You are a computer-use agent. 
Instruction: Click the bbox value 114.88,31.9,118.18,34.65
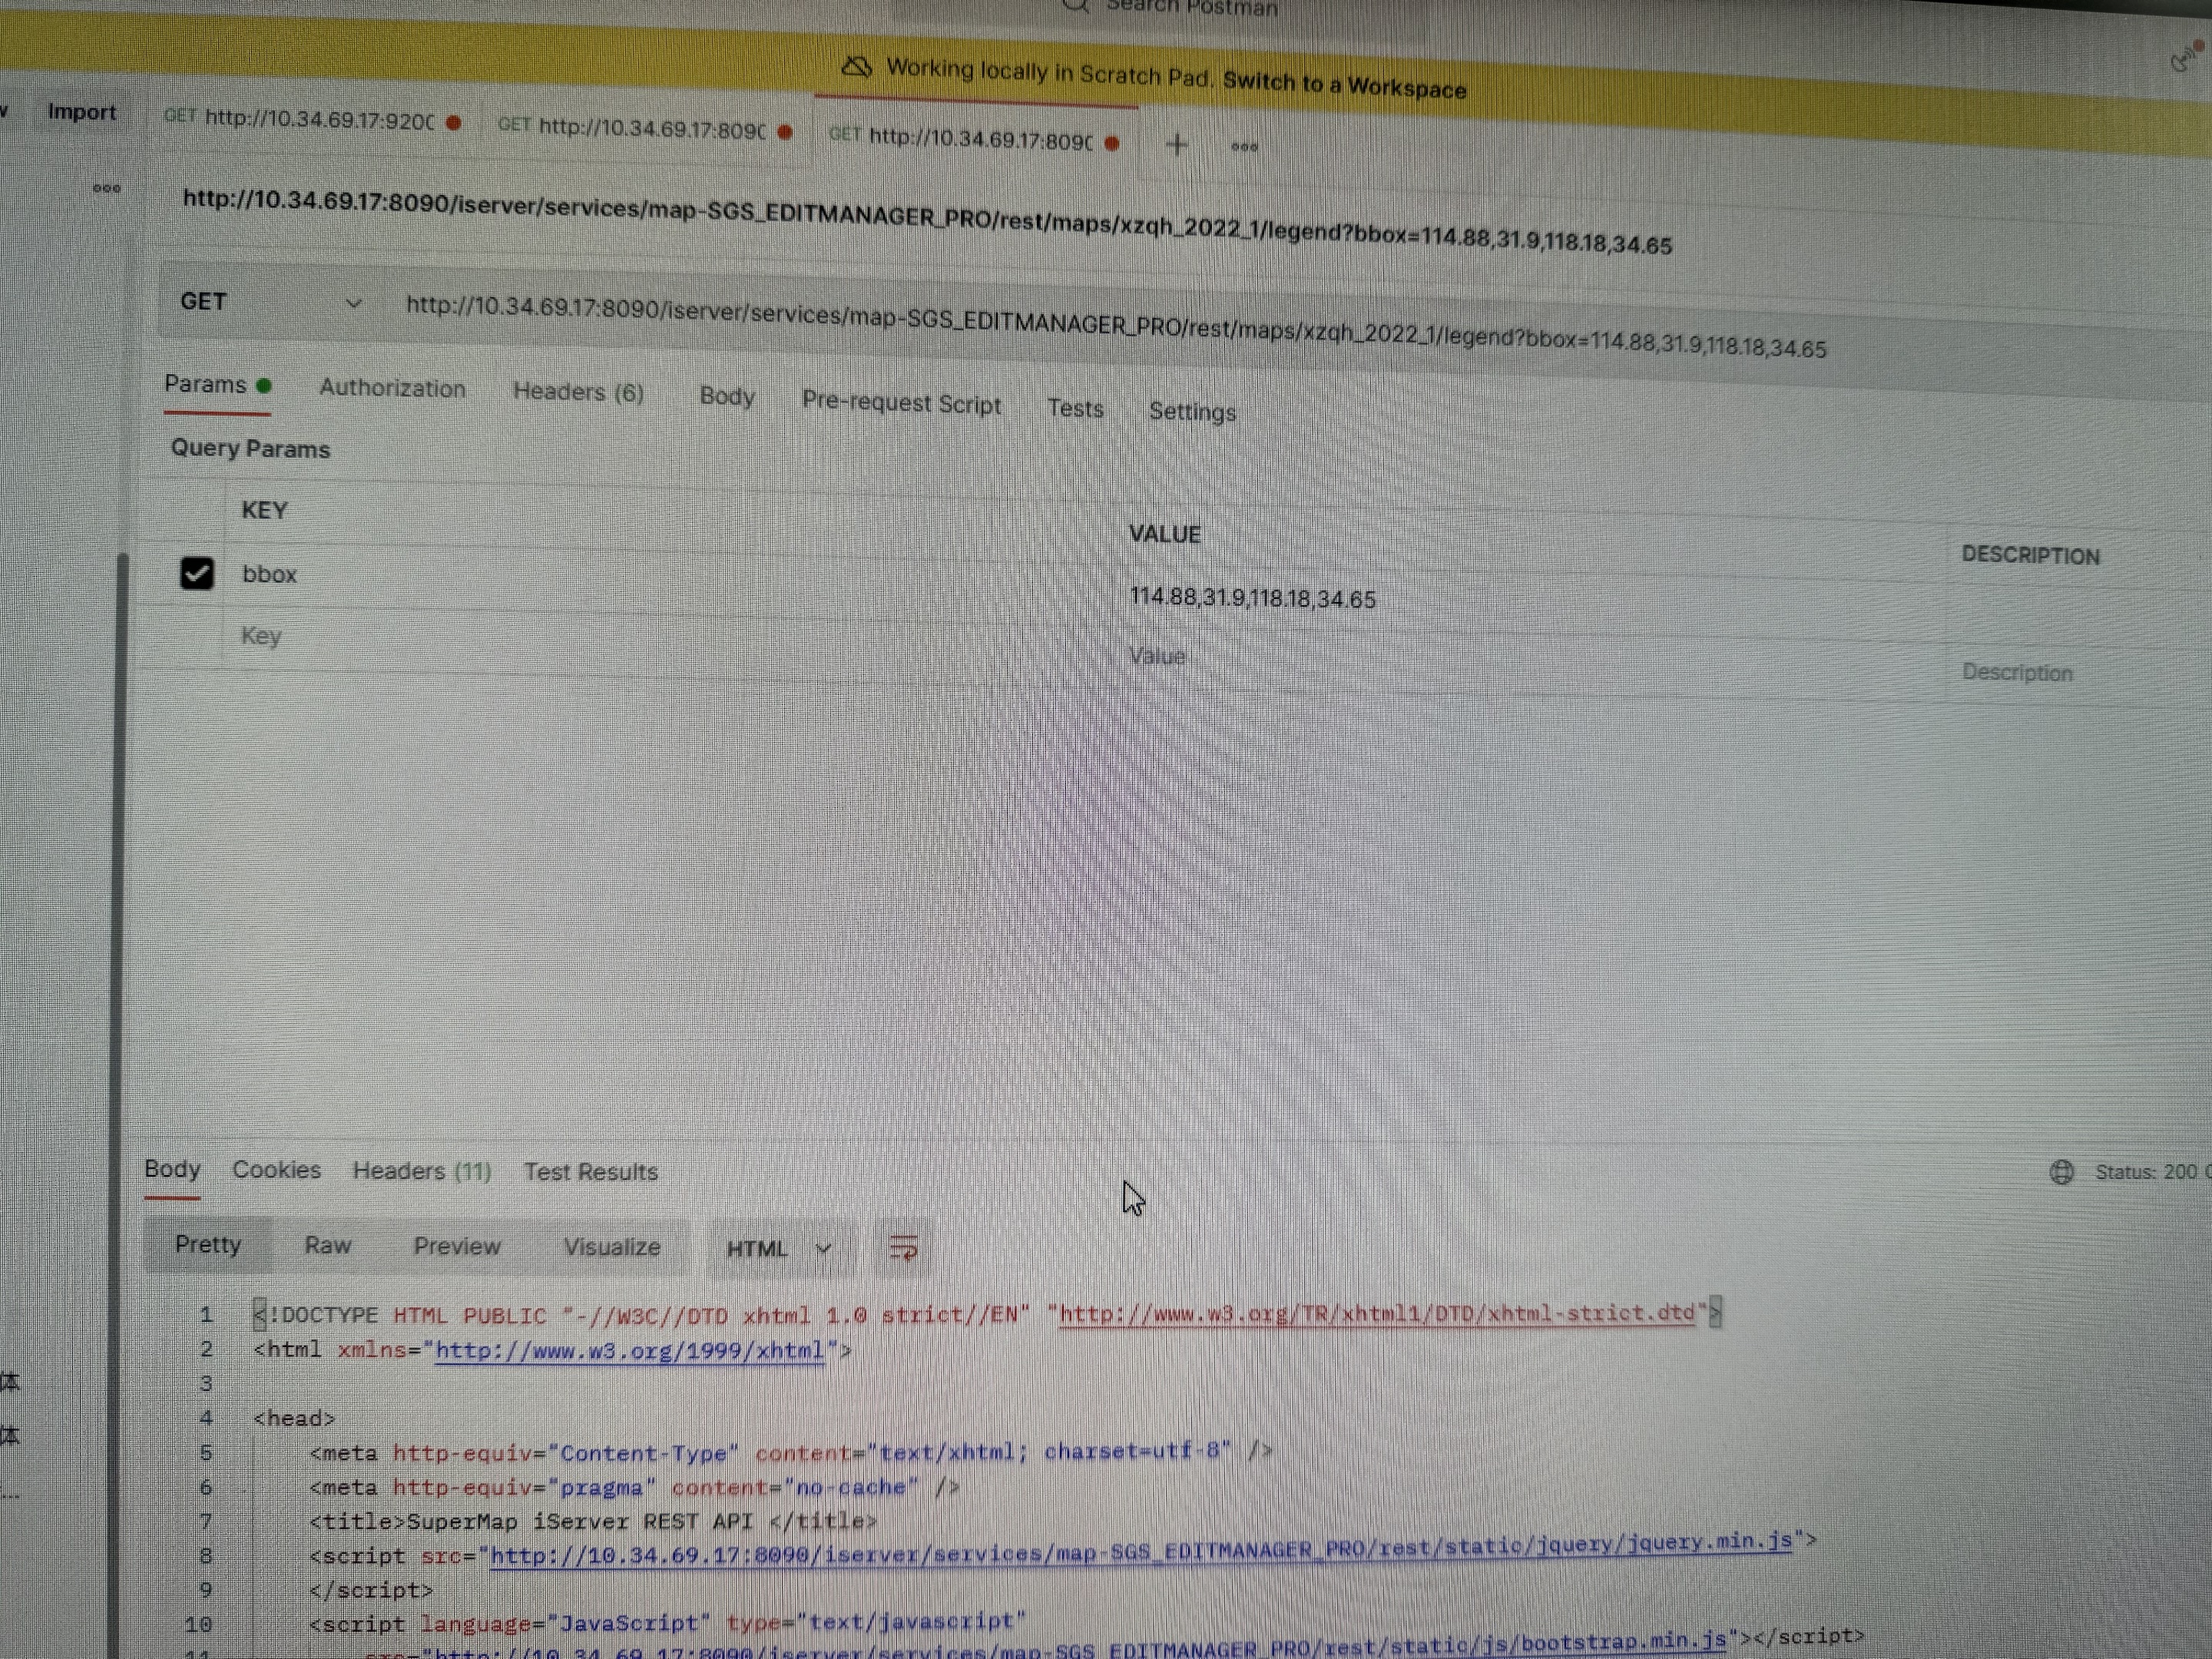(1252, 598)
